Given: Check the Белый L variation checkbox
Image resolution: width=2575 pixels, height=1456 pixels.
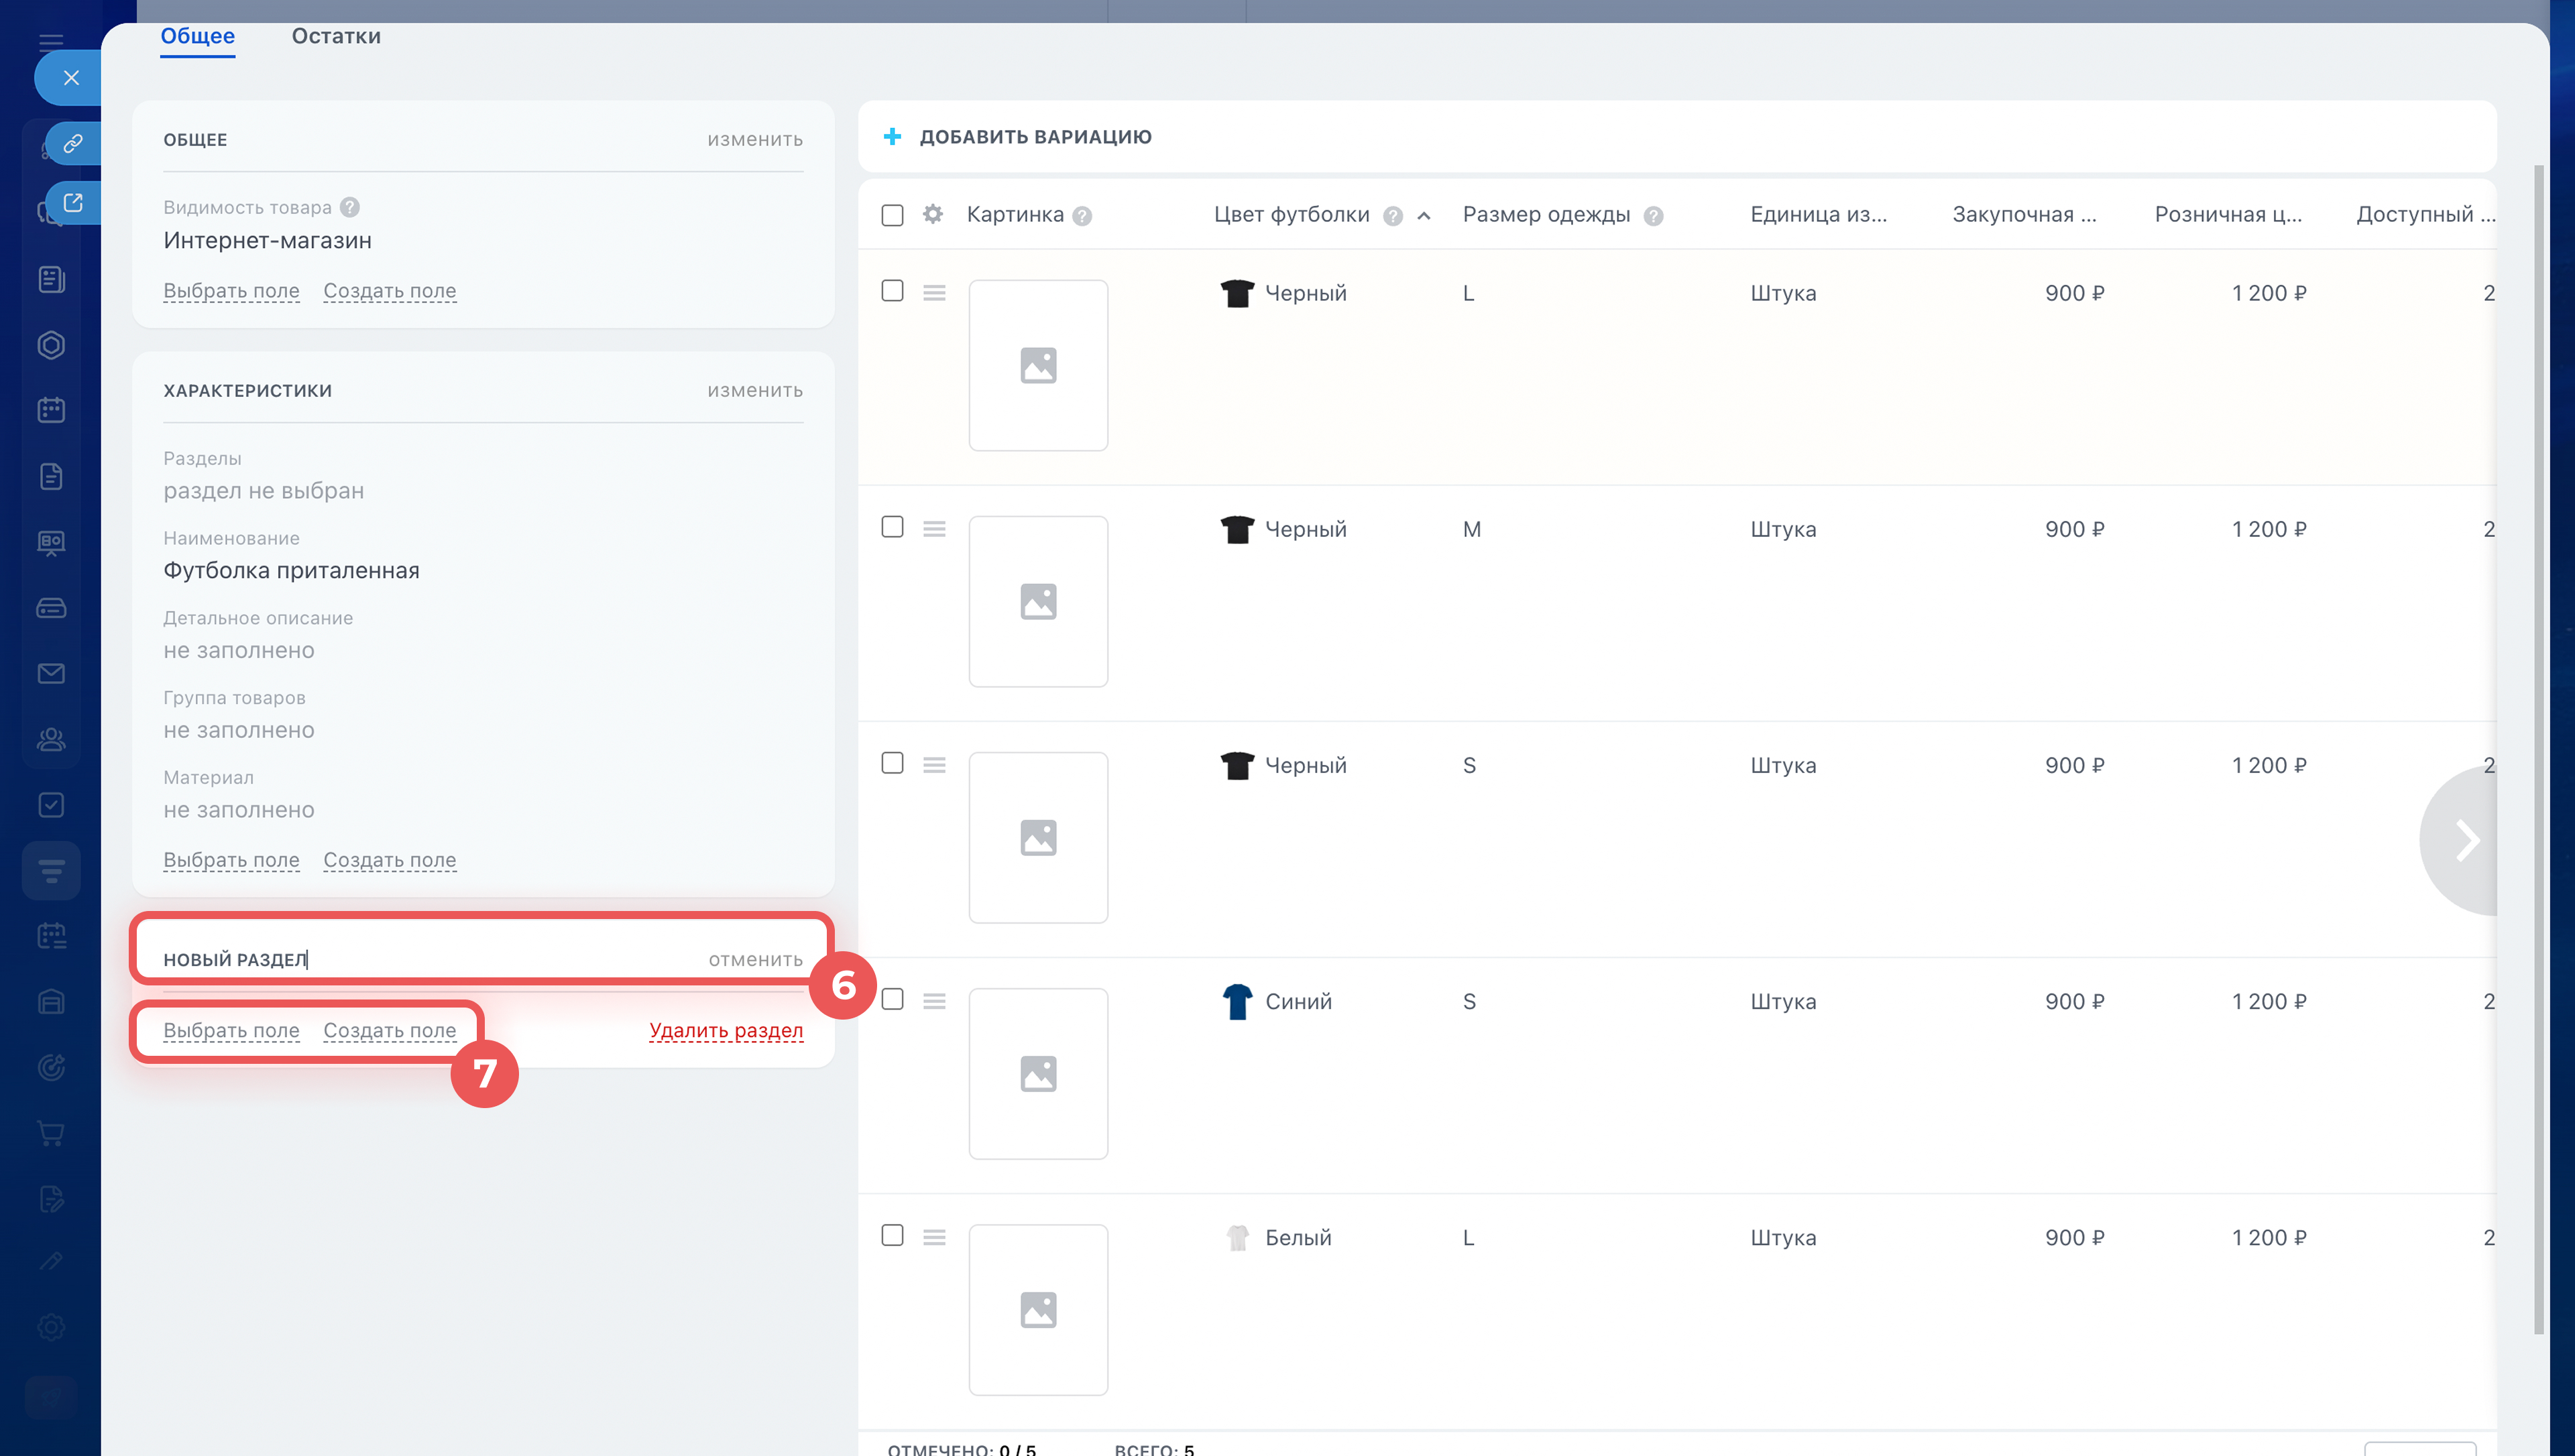Looking at the screenshot, I should (892, 1235).
